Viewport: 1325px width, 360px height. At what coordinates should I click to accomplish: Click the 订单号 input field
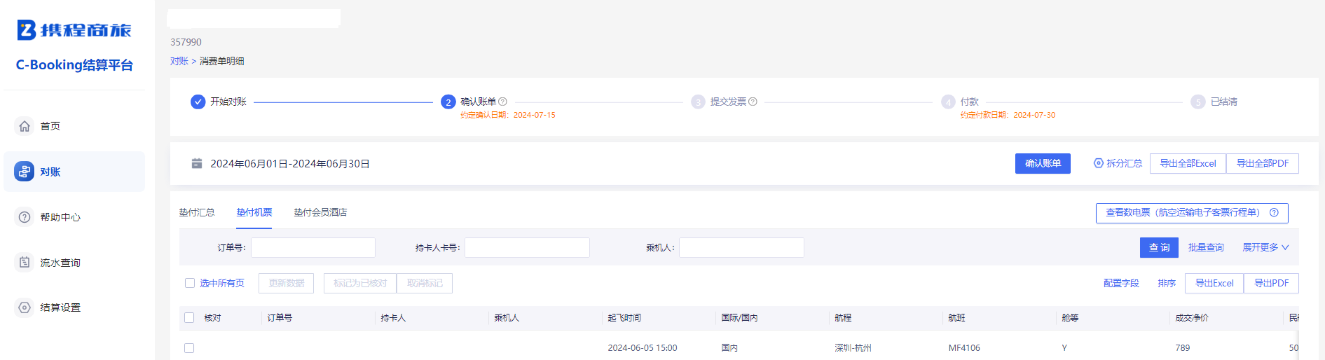313,247
